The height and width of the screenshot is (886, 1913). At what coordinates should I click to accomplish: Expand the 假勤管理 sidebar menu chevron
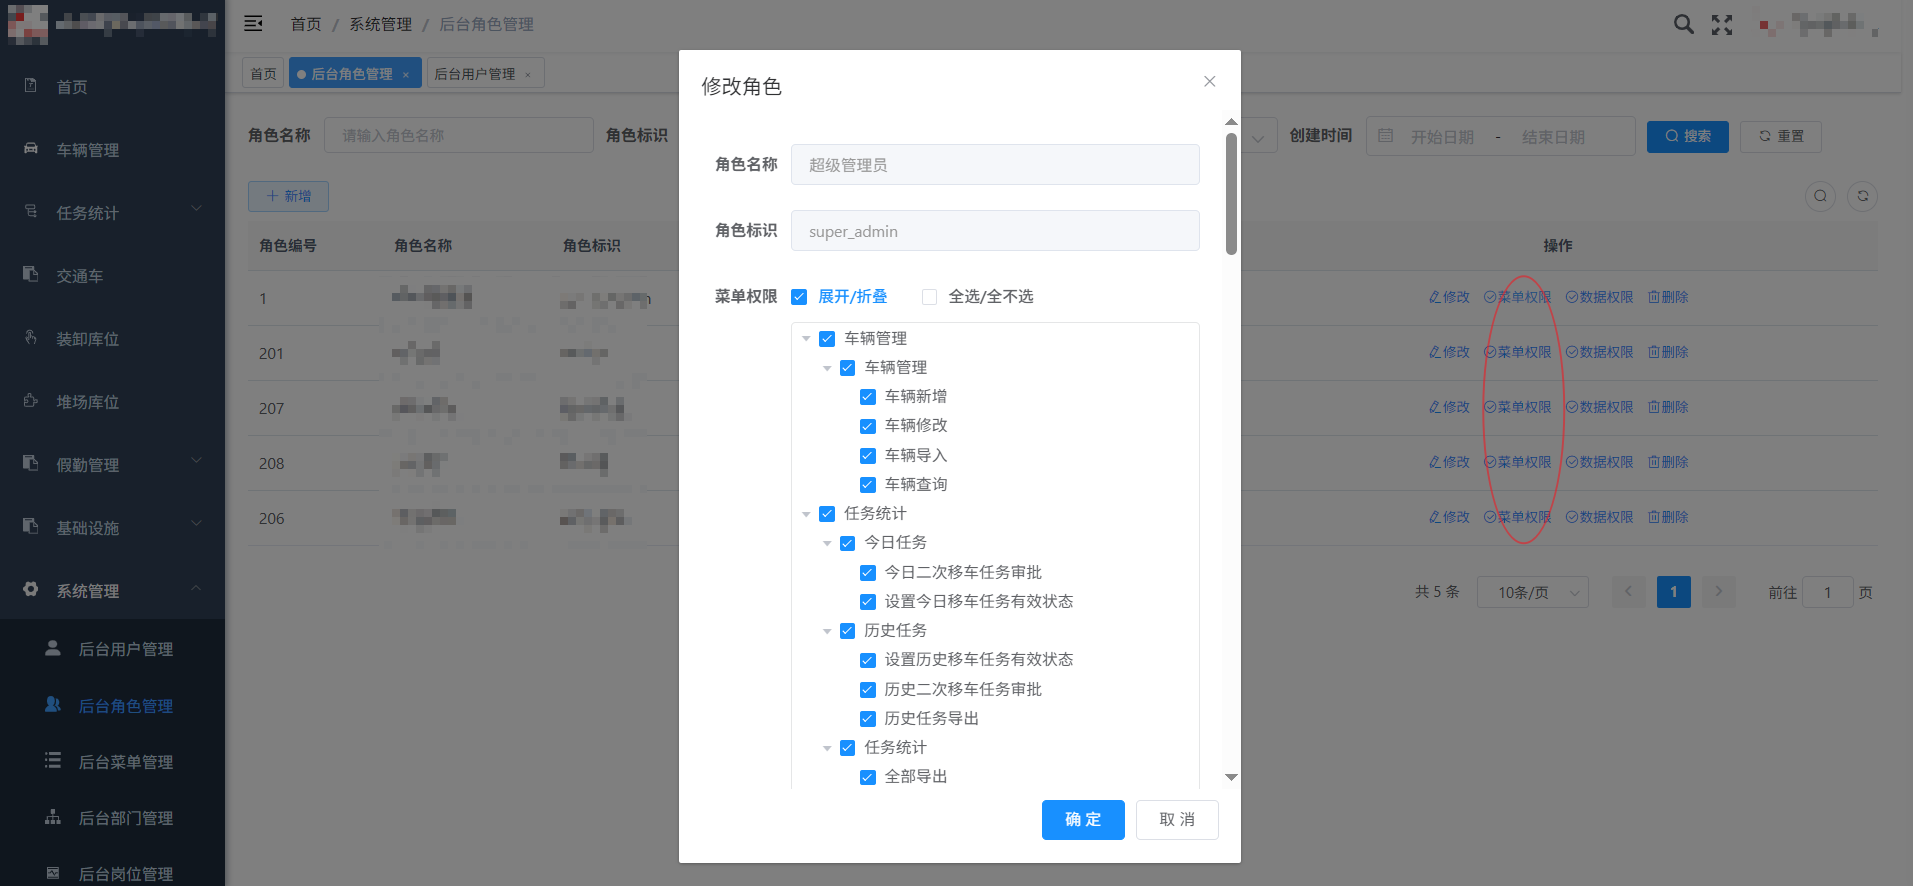pyautogui.click(x=196, y=461)
